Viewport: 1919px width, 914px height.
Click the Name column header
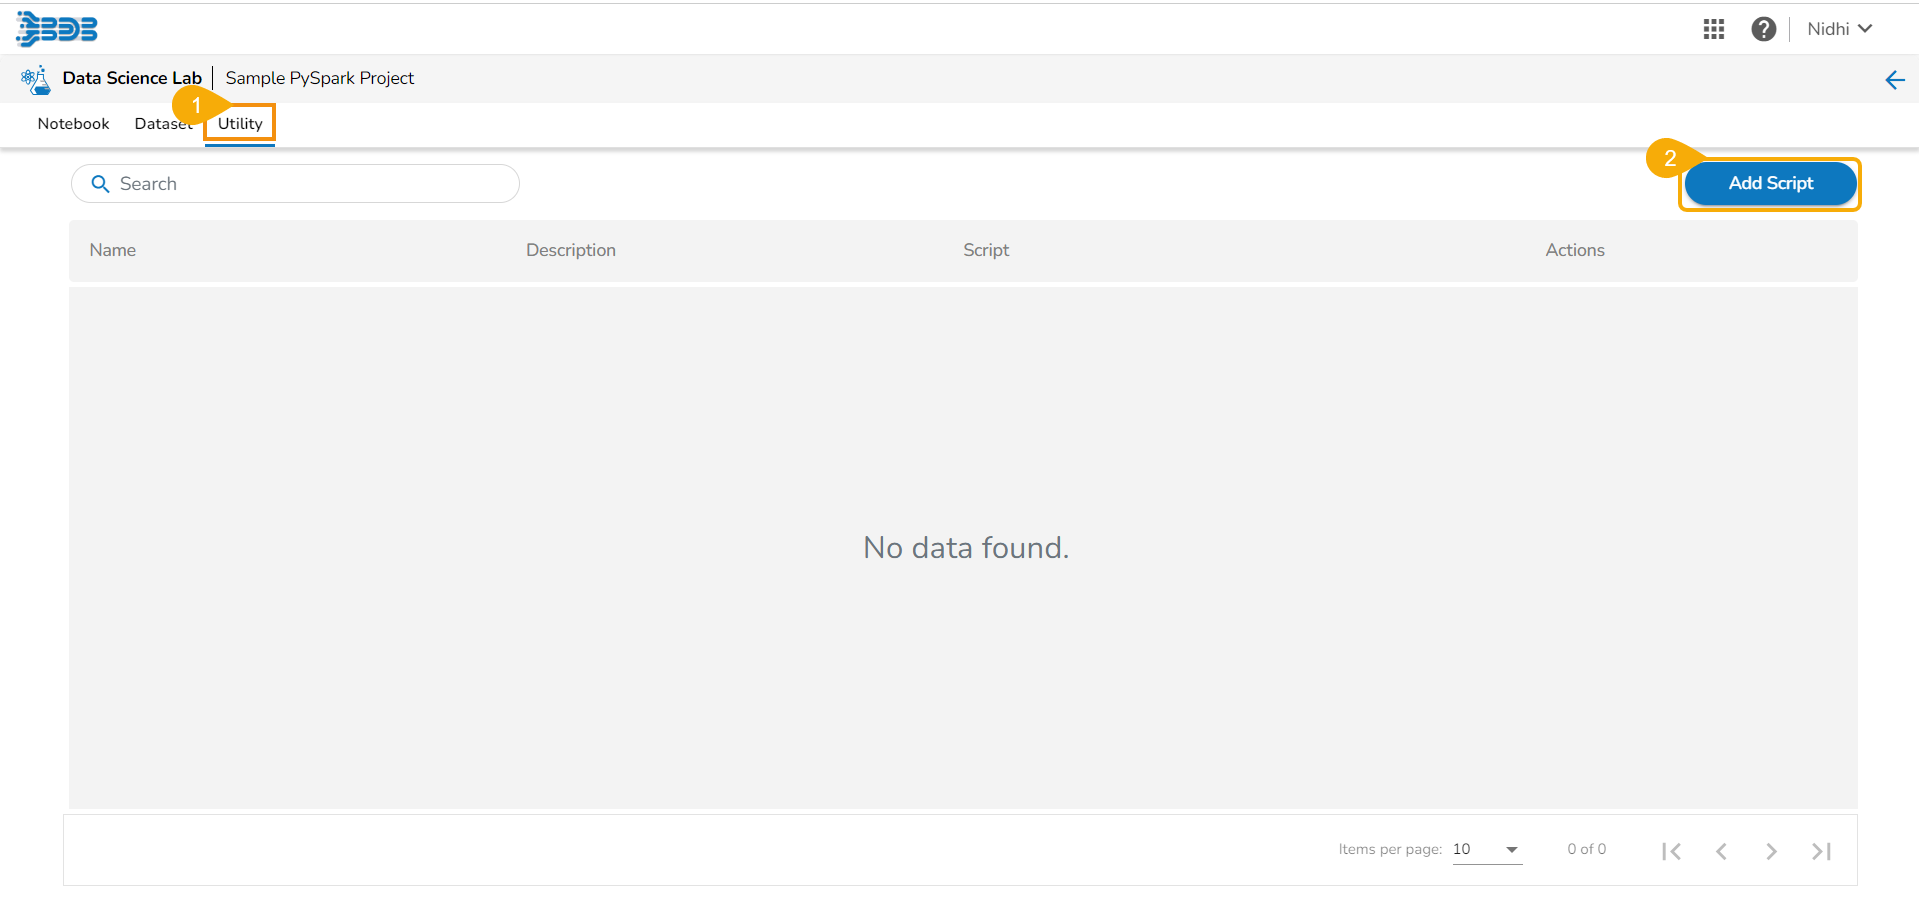[113, 250]
